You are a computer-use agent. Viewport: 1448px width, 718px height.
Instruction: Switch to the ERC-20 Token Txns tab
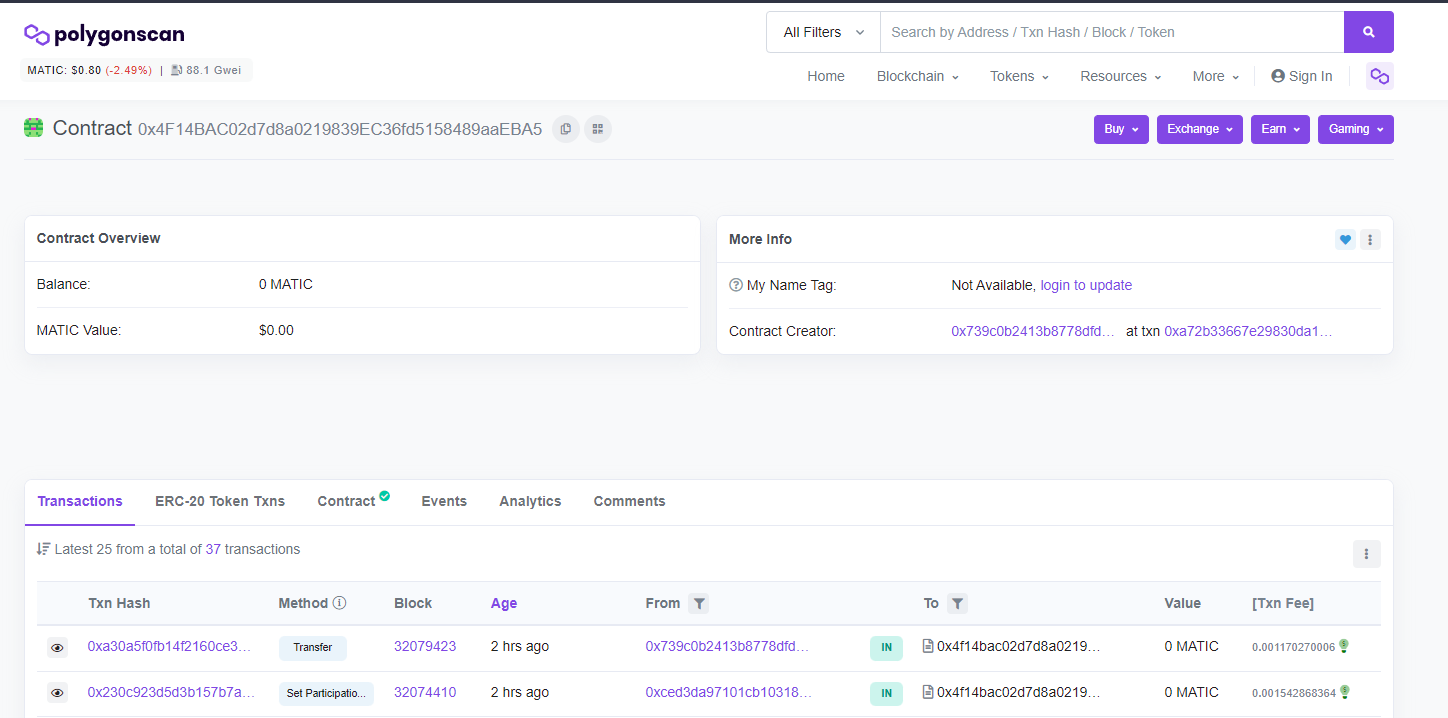[x=219, y=501]
